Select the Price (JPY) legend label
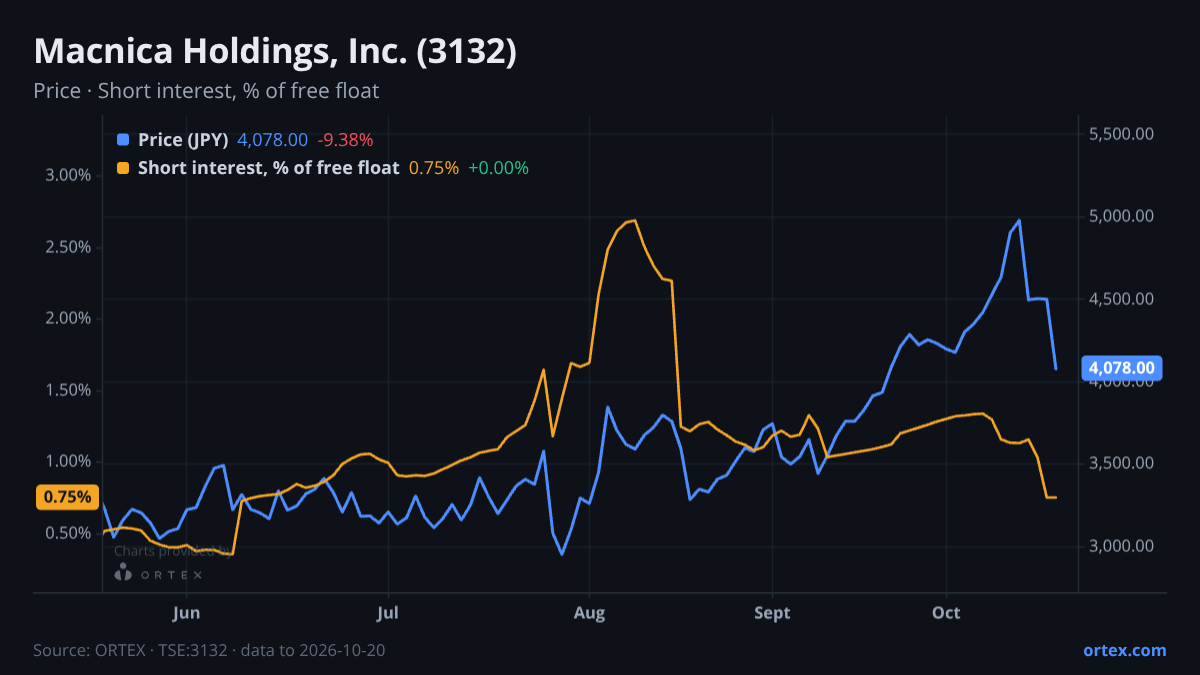Screen dimensions: 1200x675 pos(184,140)
